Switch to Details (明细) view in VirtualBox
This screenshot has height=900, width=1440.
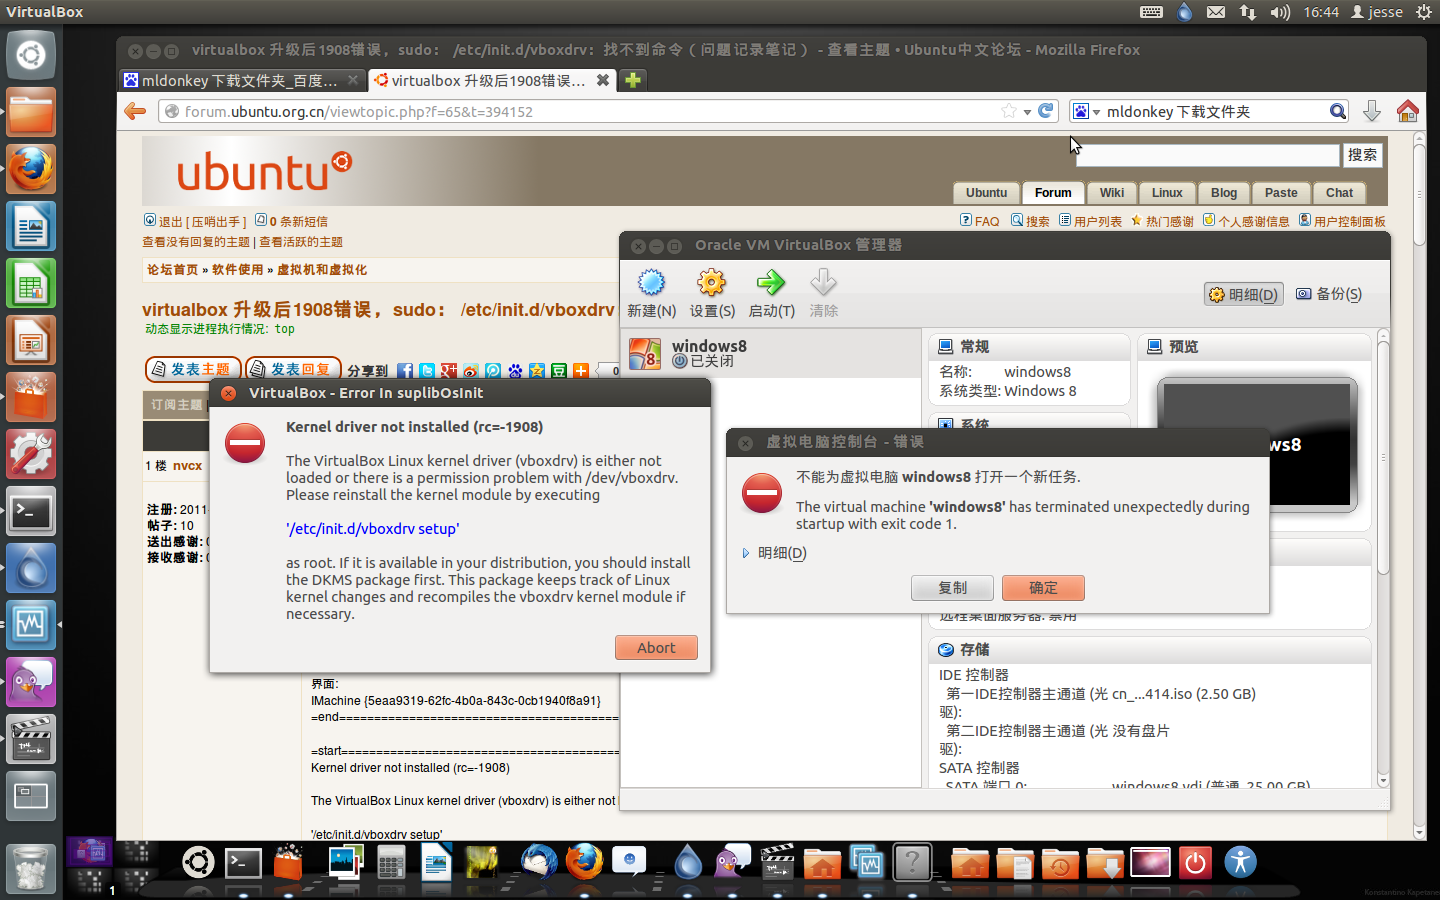coord(1244,294)
